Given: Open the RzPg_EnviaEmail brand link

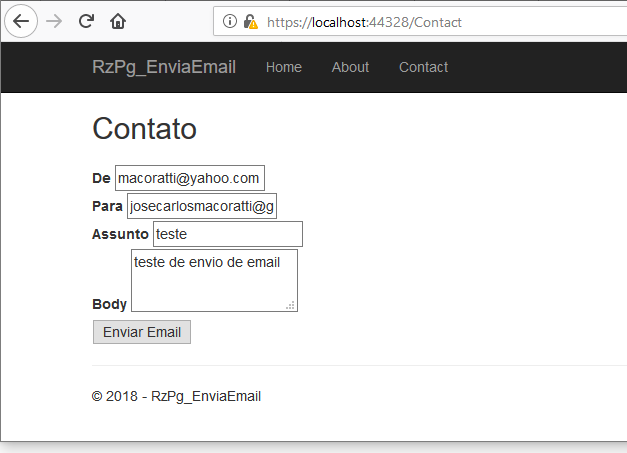Looking at the screenshot, I should (164, 67).
